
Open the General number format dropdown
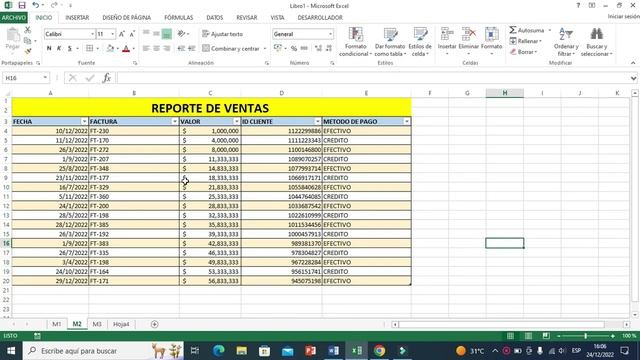(330, 34)
